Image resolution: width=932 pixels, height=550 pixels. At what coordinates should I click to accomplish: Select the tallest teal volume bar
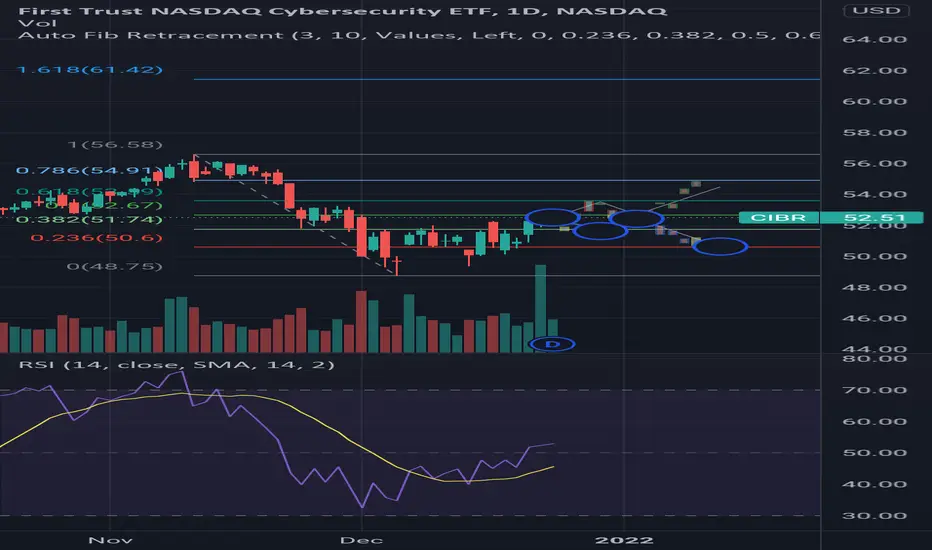[540, 309]
